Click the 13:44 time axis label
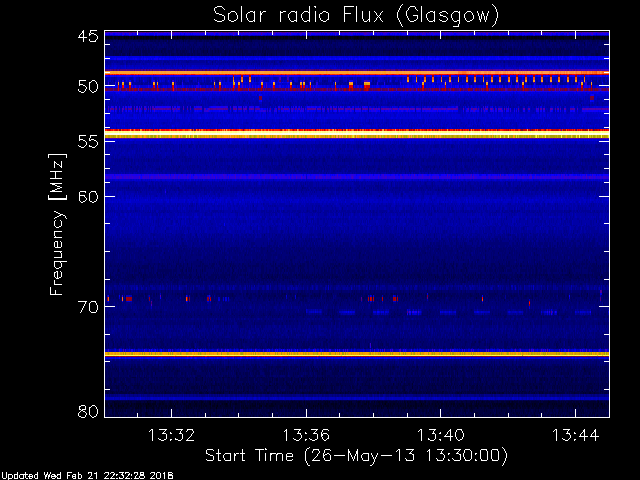Screen dimensions: 640x480 (x=576, y=435)
